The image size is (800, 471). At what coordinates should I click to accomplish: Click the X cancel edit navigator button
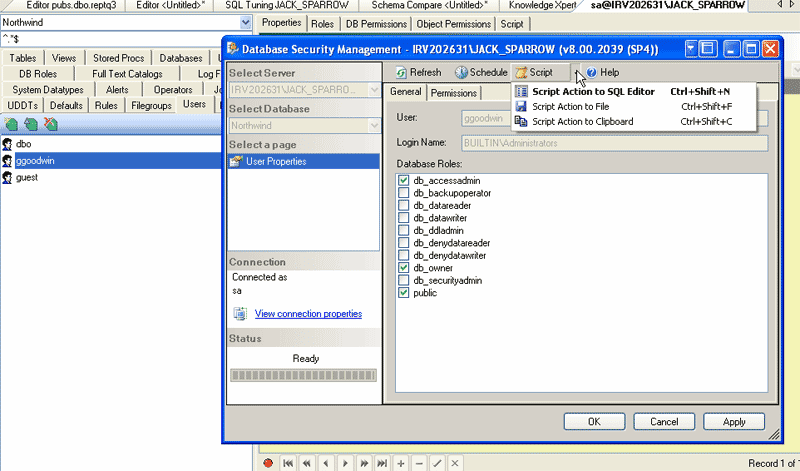[x=455, y=463]
